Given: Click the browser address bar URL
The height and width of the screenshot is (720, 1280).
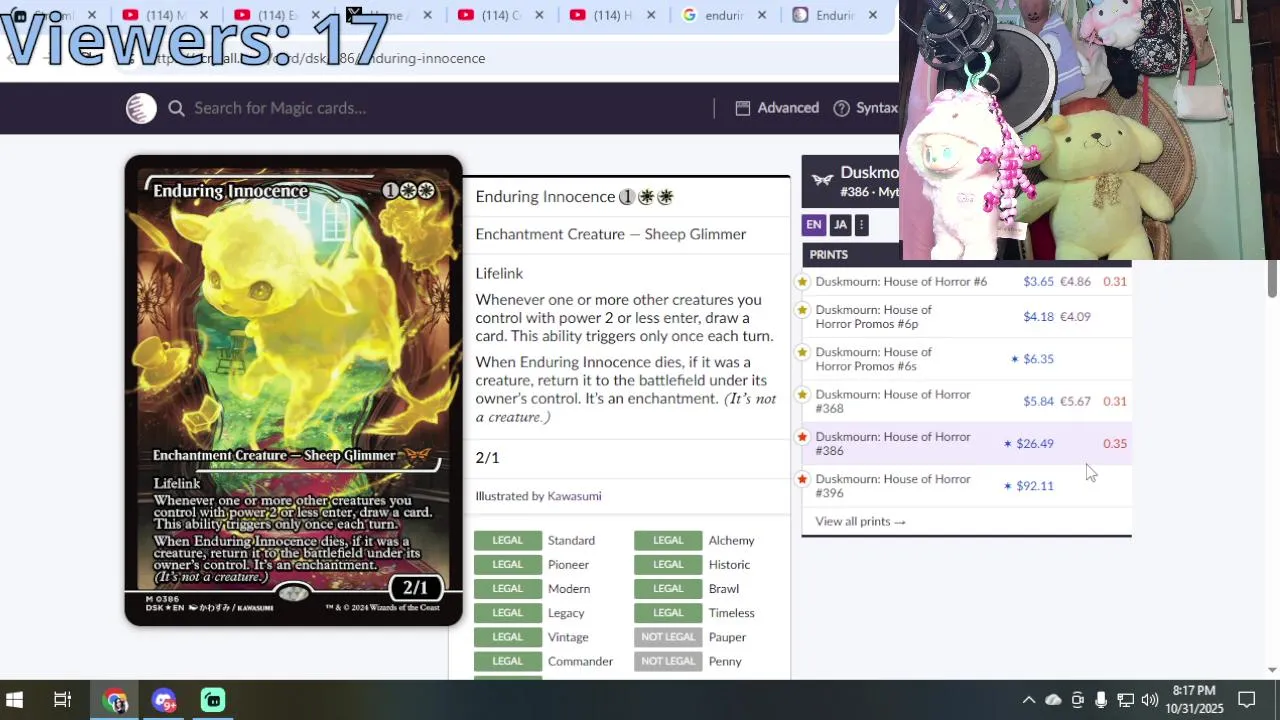Looking at the screenshot, I should (315, 58).
